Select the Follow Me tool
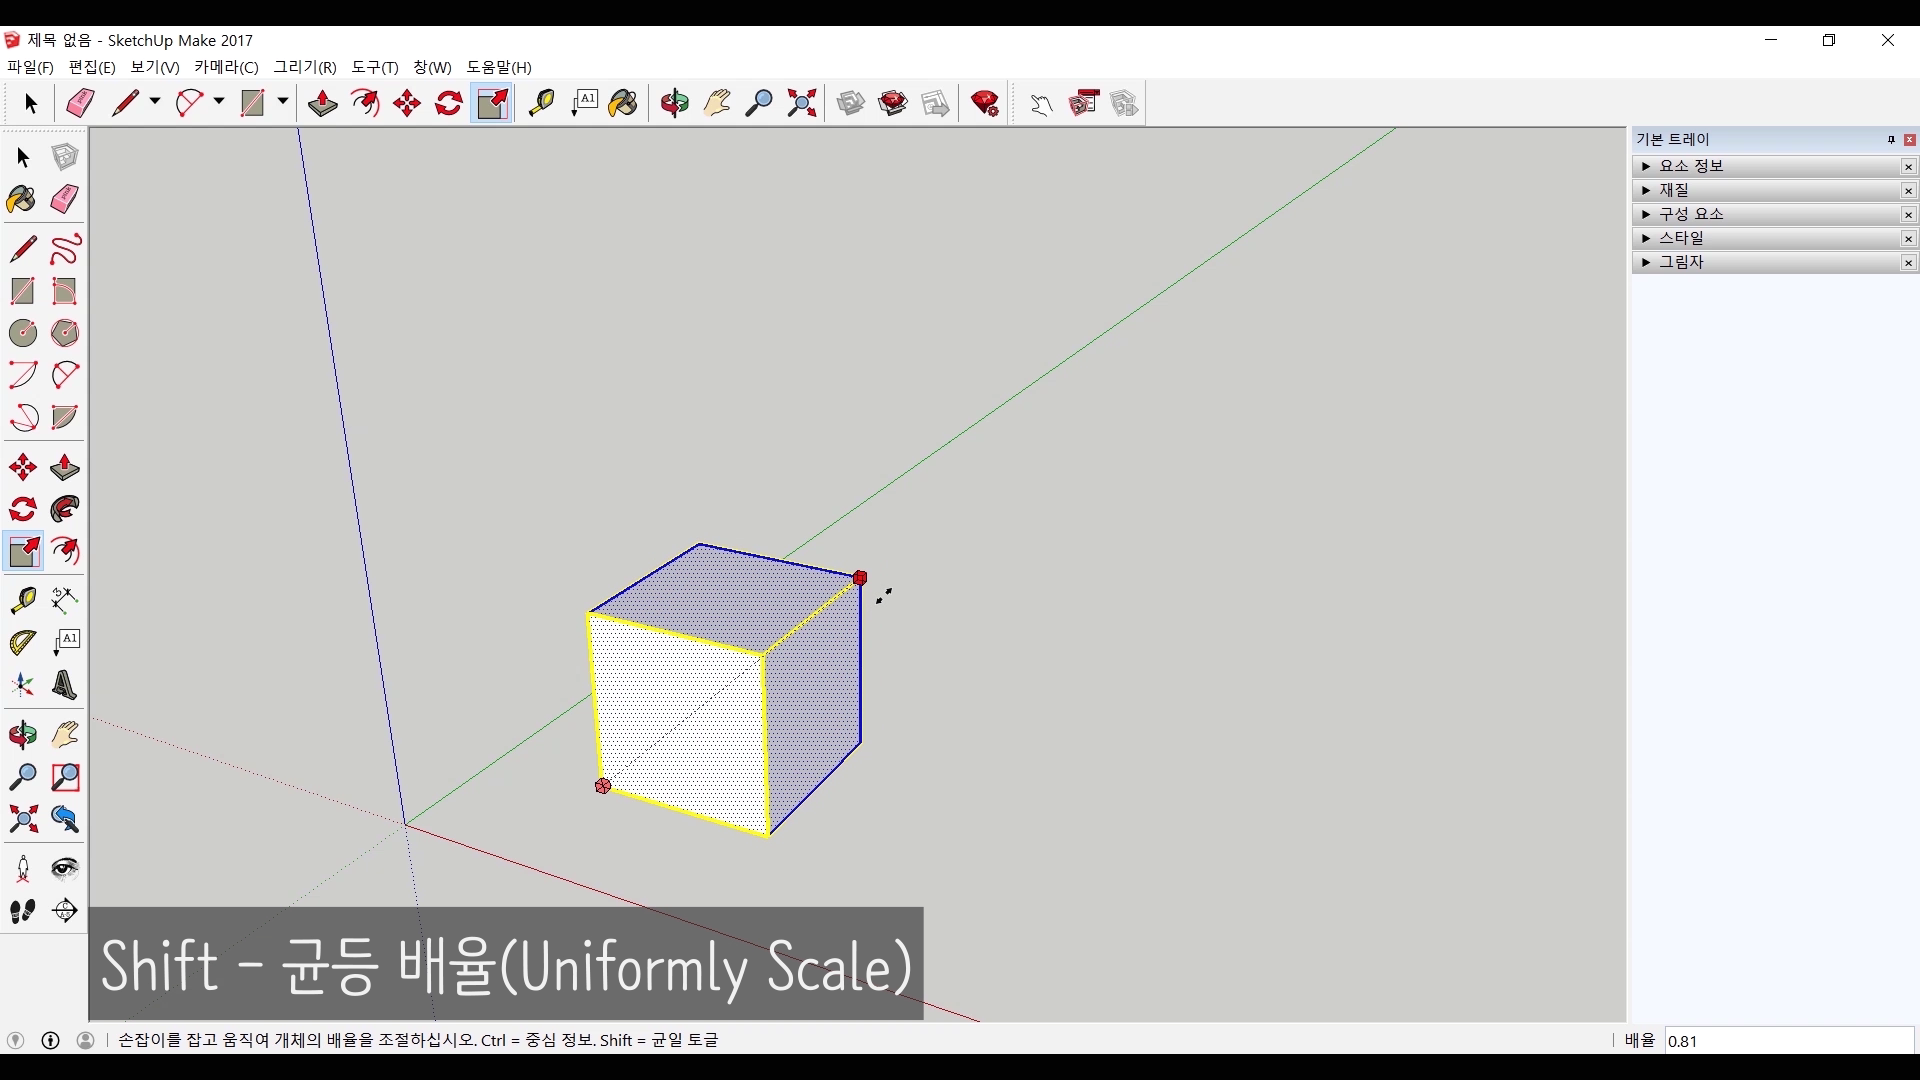Viewport: 1920px width, 1080px height. tap(65, 510)
